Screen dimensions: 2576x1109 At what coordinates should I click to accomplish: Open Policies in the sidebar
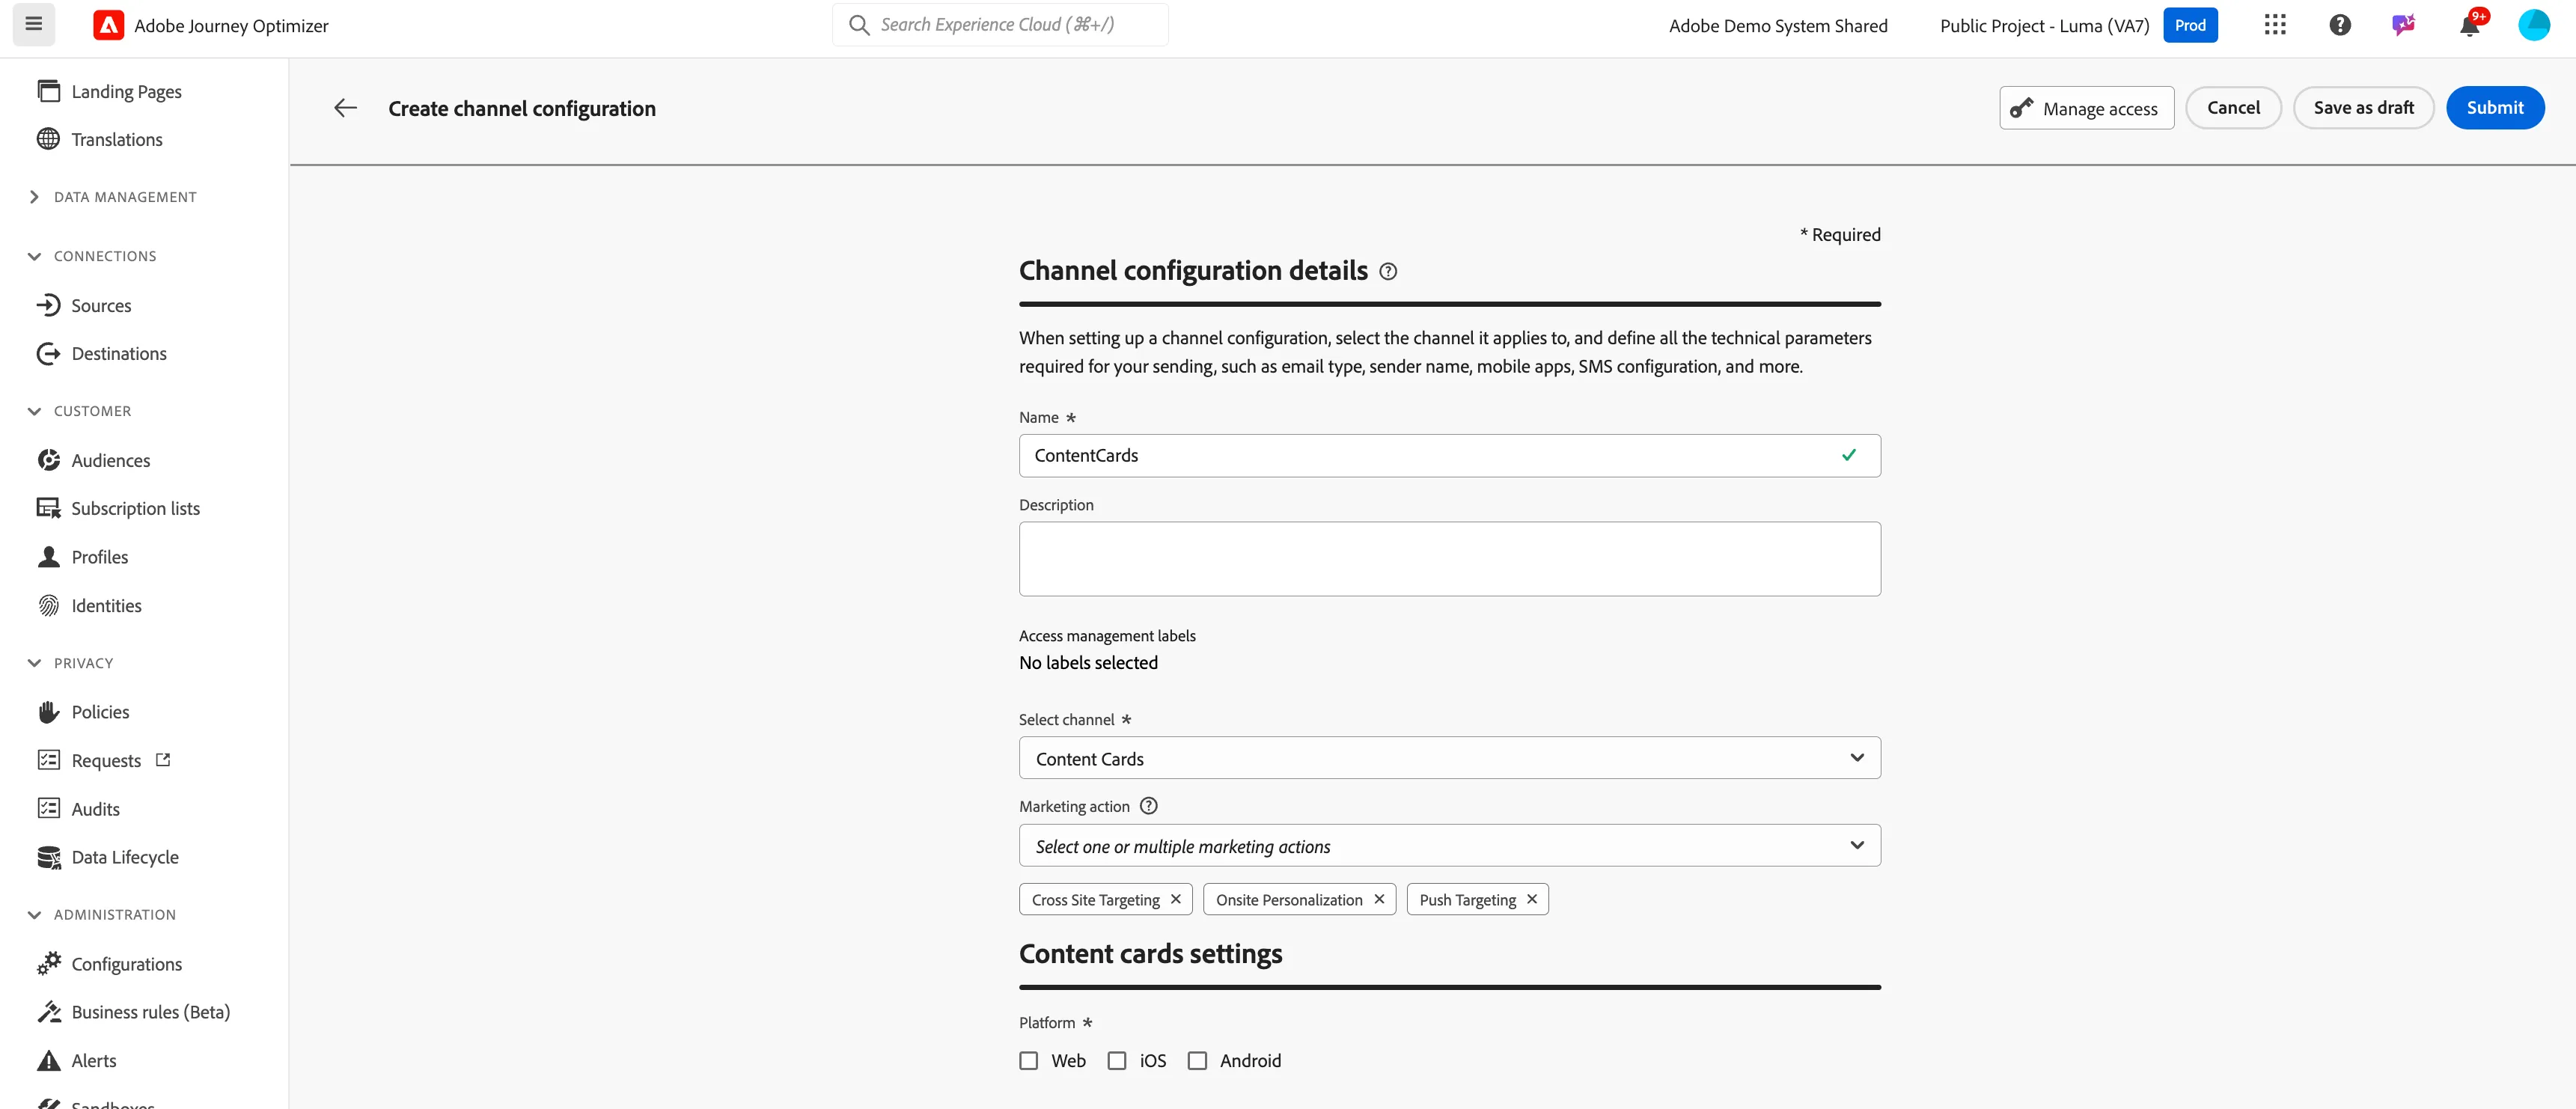83,712
